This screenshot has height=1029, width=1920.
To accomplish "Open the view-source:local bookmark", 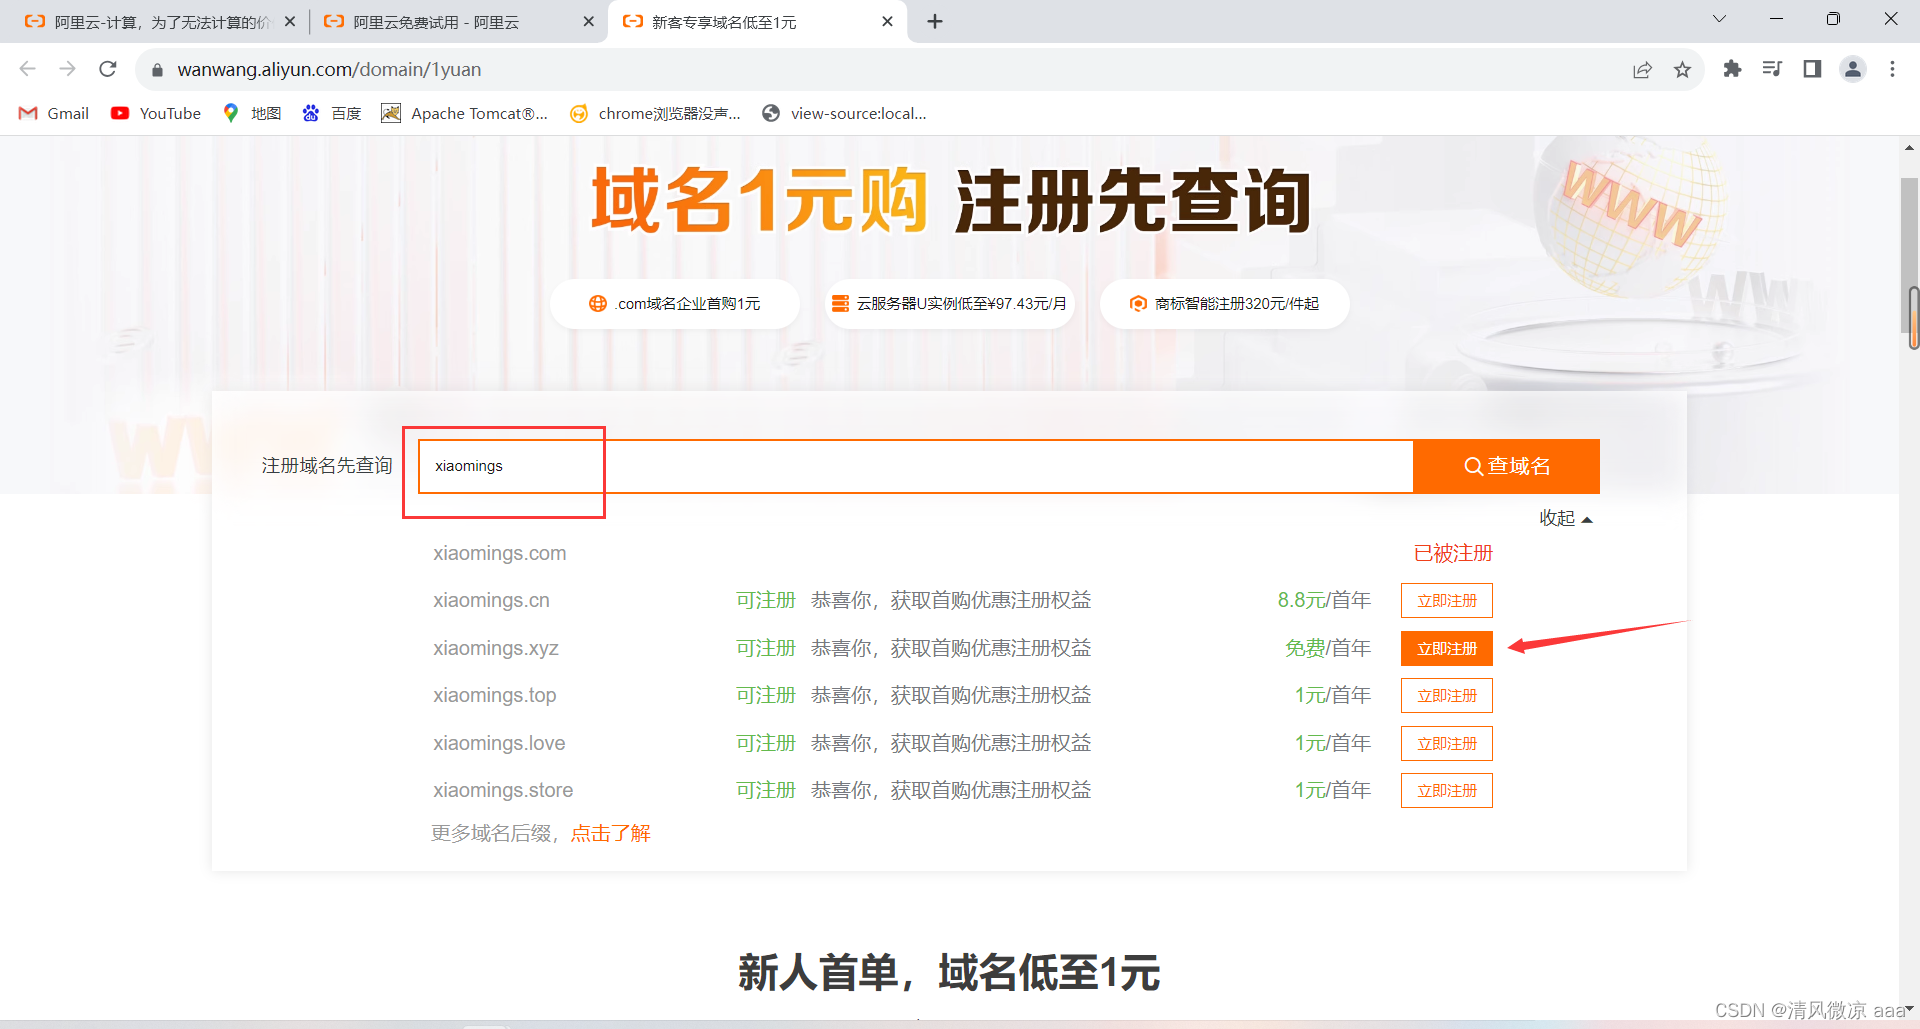I will coord(845,113).
